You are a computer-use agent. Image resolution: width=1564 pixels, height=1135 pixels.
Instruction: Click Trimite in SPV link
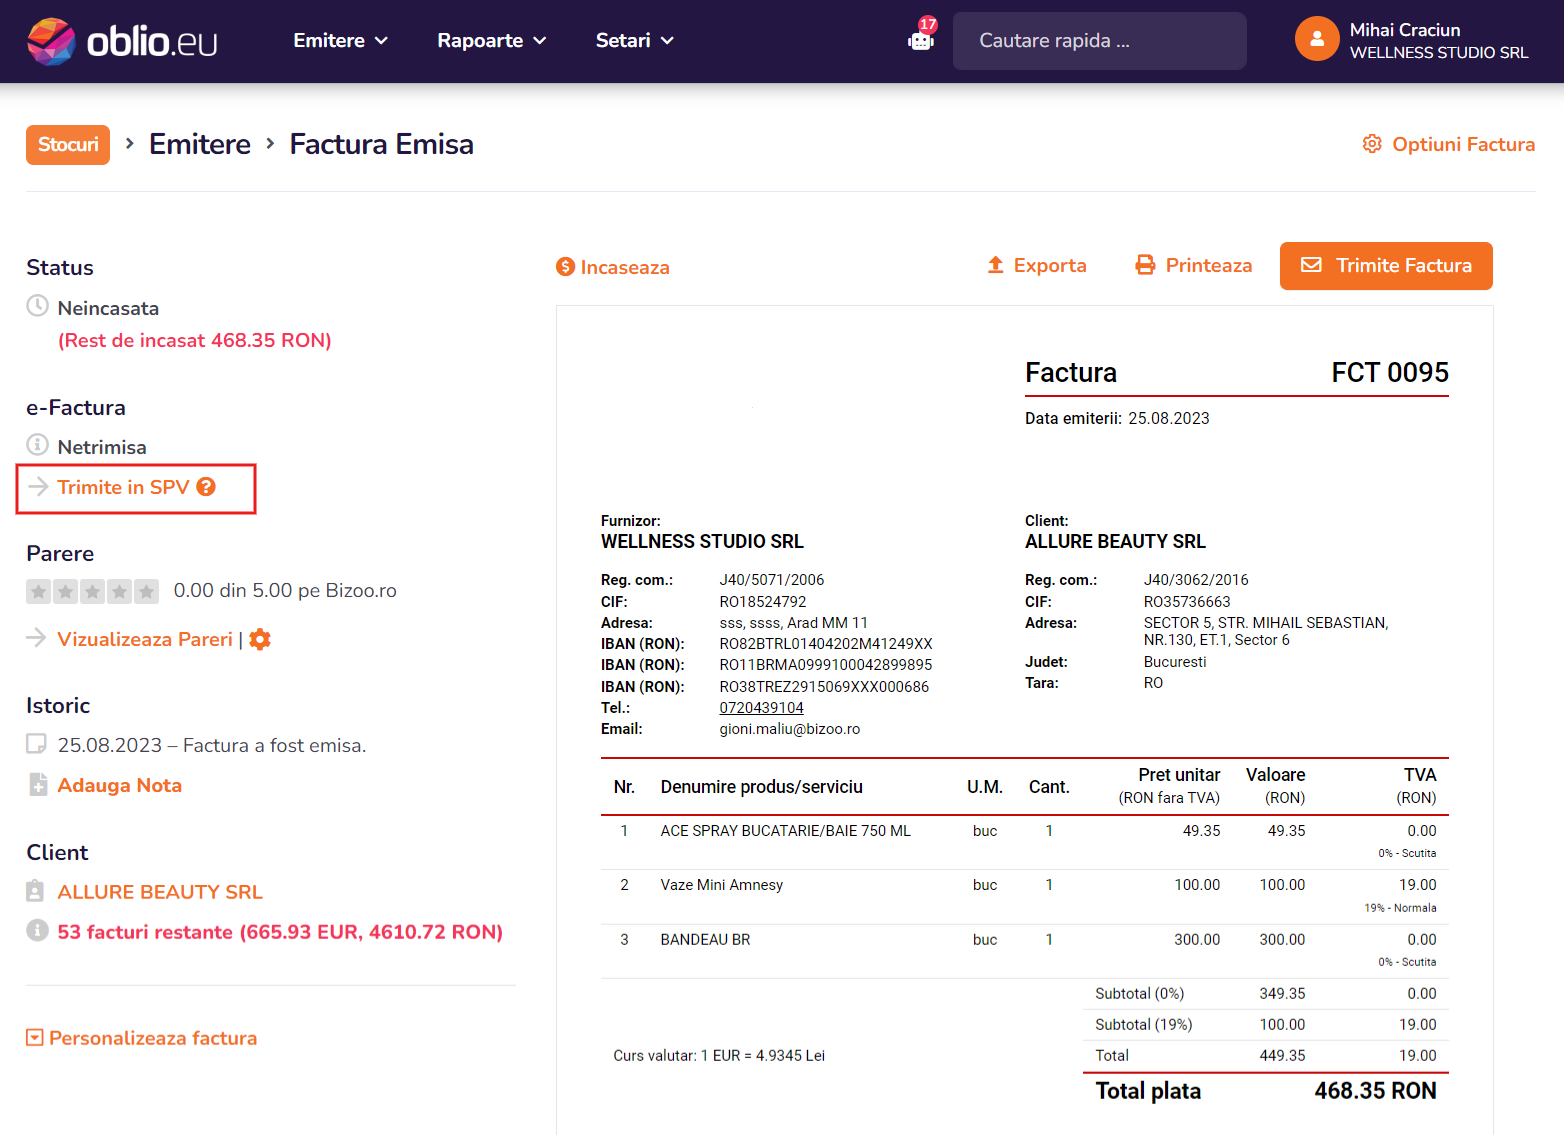coord(123,487)
